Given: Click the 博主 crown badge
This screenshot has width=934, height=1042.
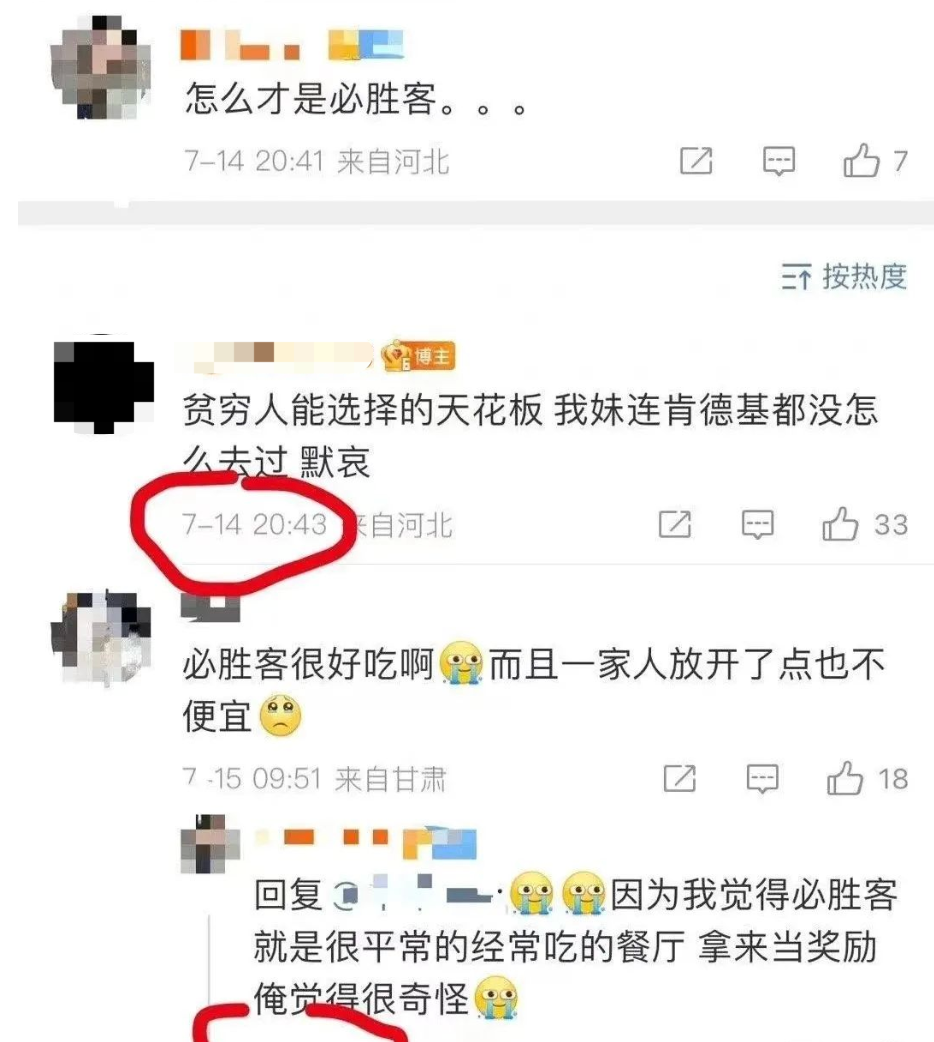Looking at the screenshot, I should pos(418,358).
